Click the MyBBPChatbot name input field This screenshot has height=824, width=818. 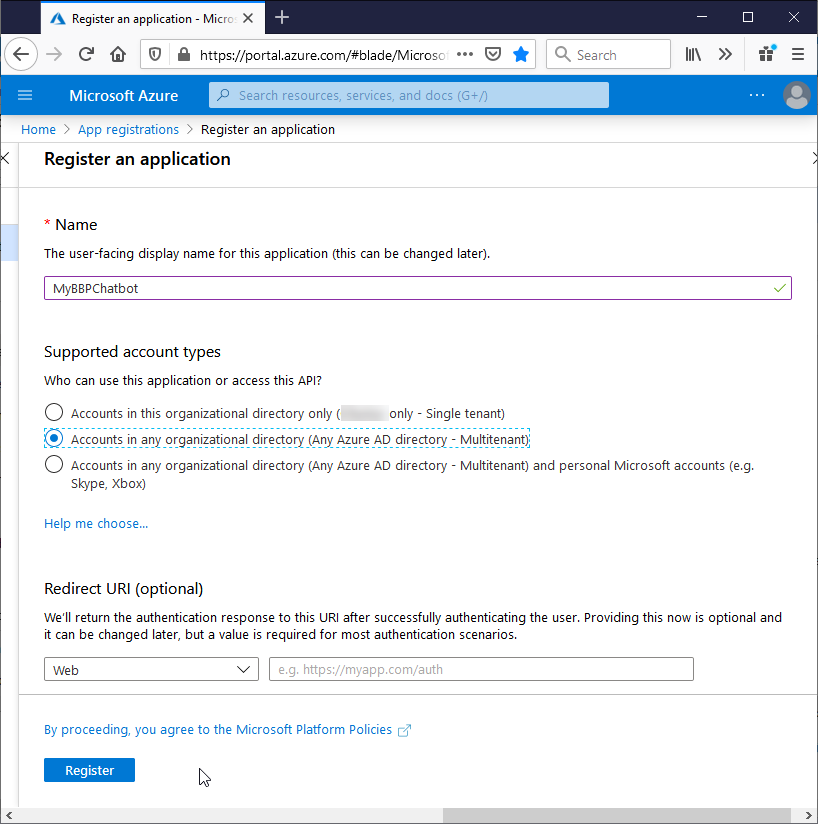(x=418, y=288)
